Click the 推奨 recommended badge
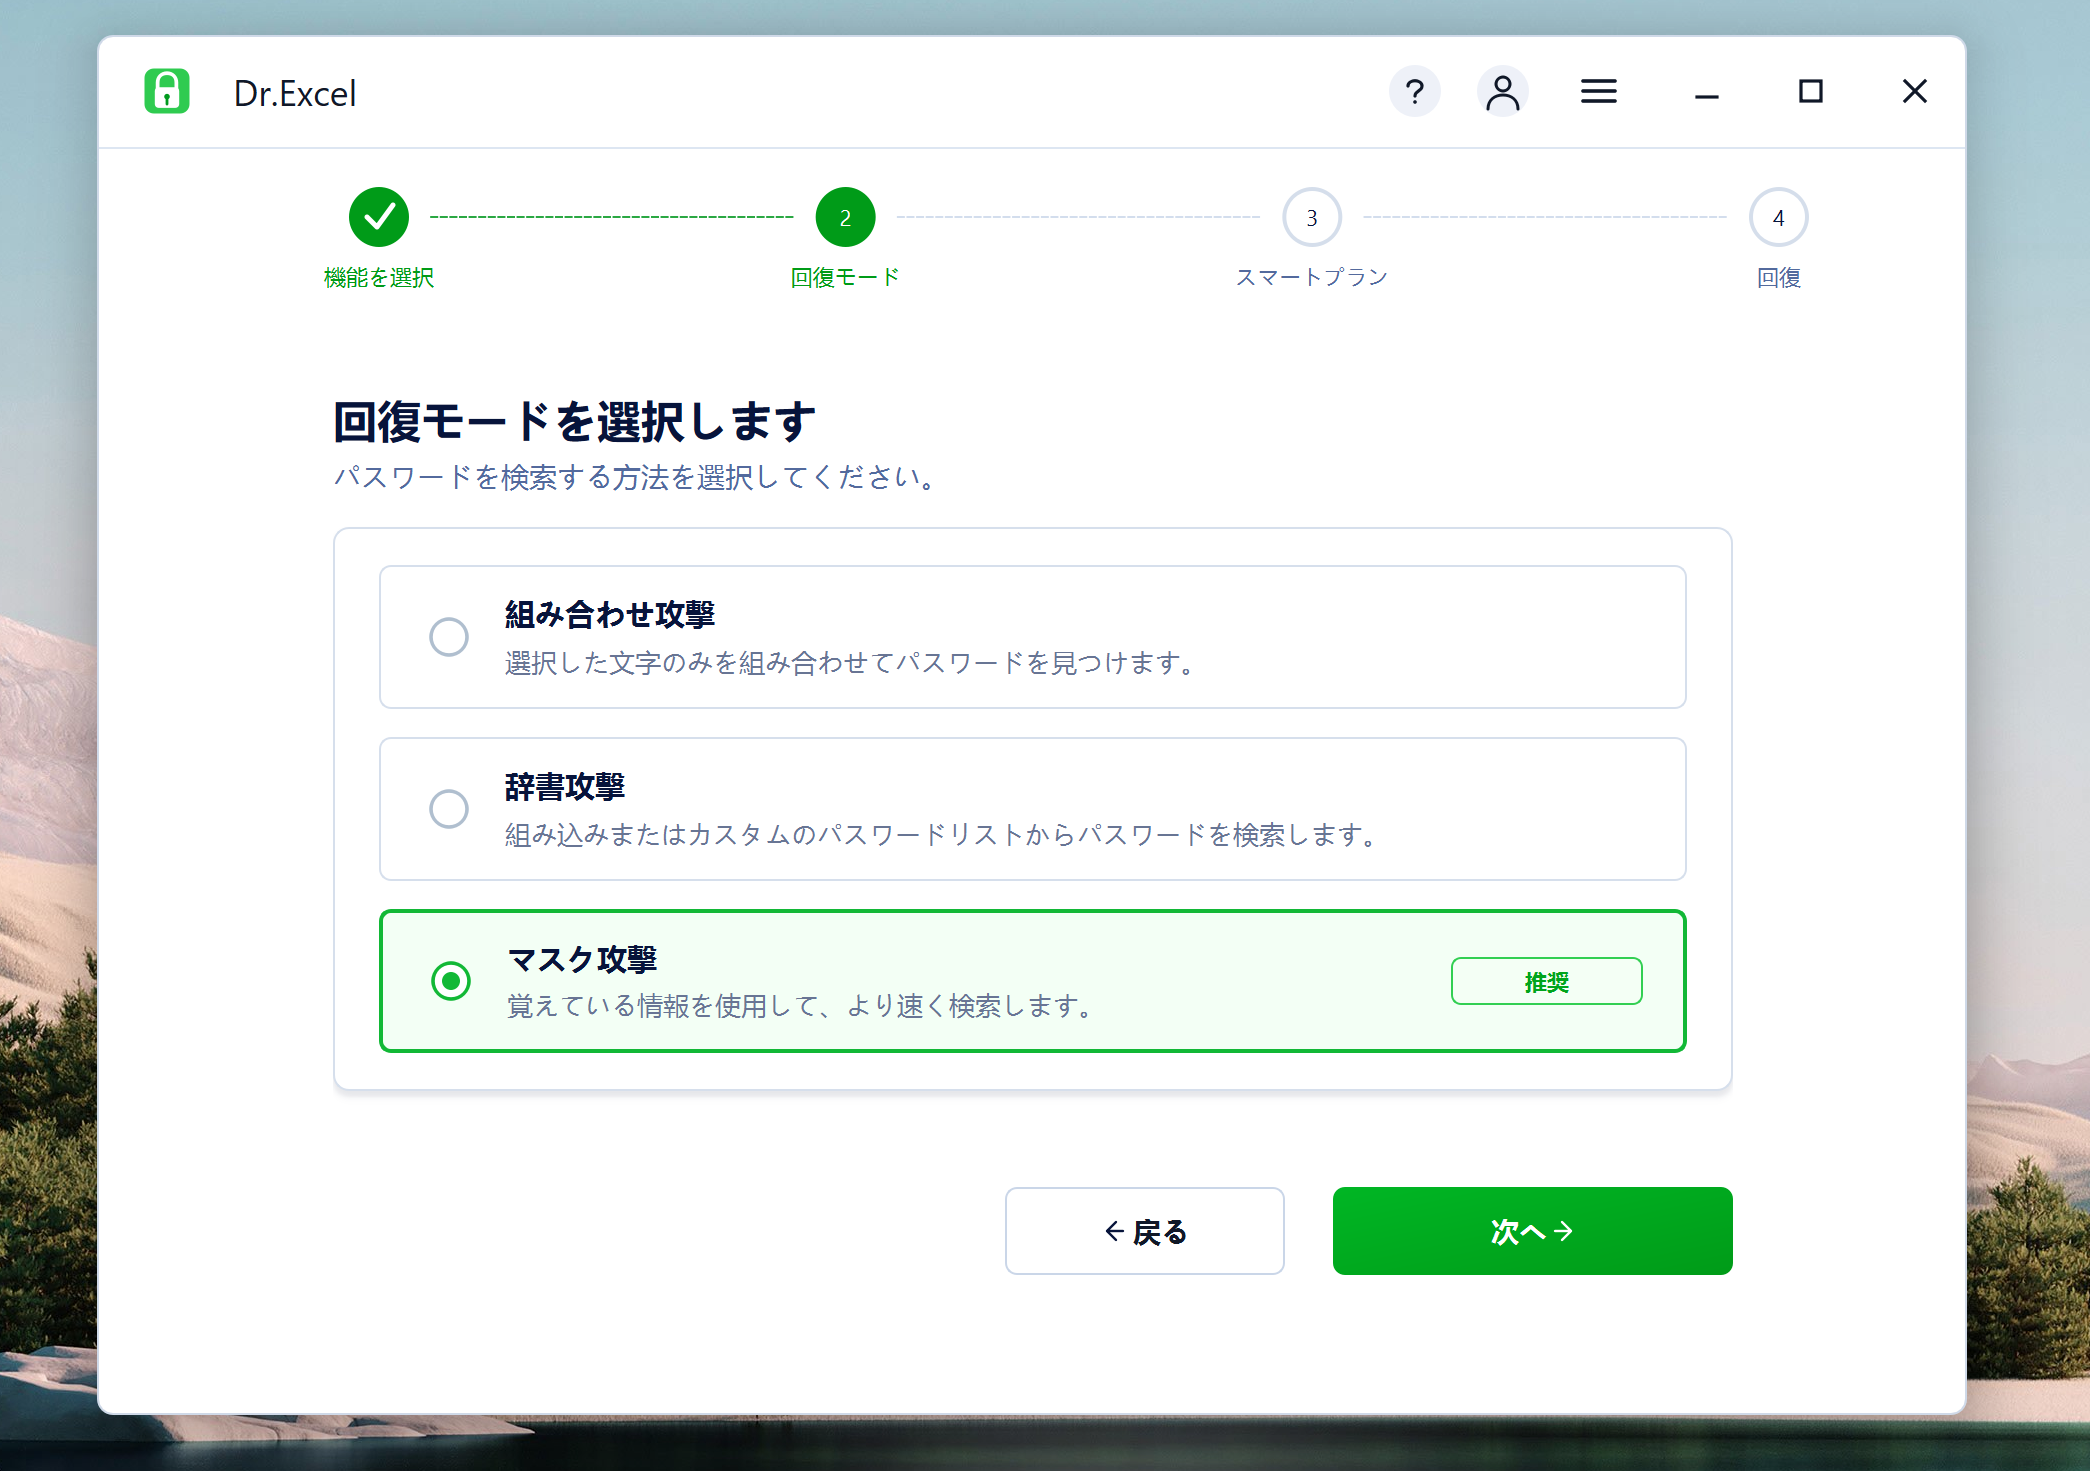This screenshot has width=2090, height=1471. (1546, 981)
